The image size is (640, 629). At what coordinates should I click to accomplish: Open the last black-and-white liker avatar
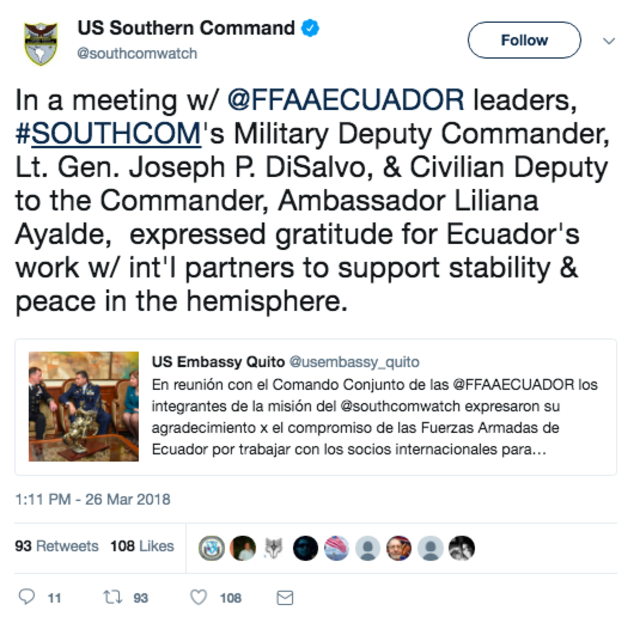[x=462, y=548]
